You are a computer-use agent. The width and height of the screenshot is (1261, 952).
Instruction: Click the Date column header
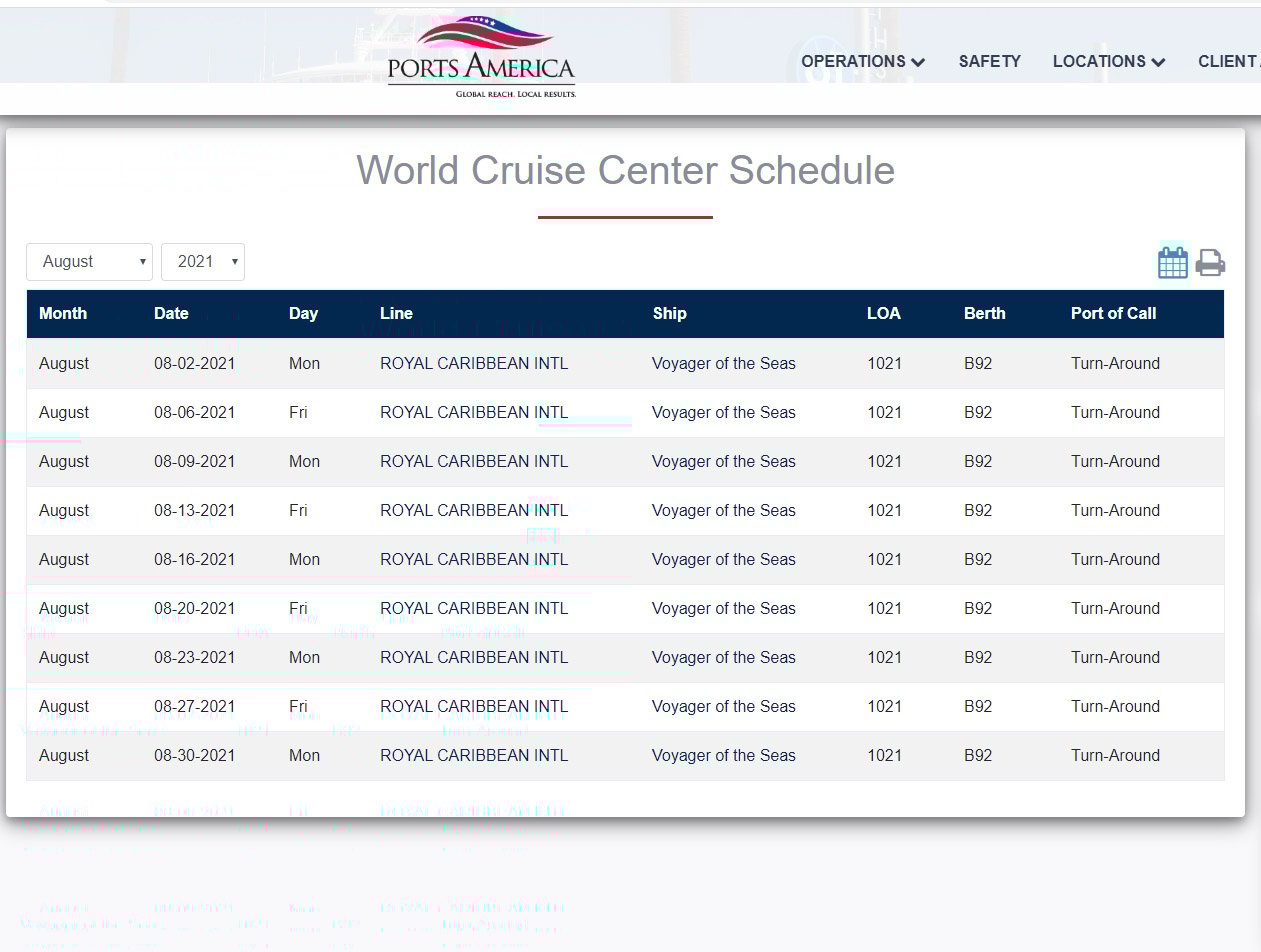(x=171, y=313)
